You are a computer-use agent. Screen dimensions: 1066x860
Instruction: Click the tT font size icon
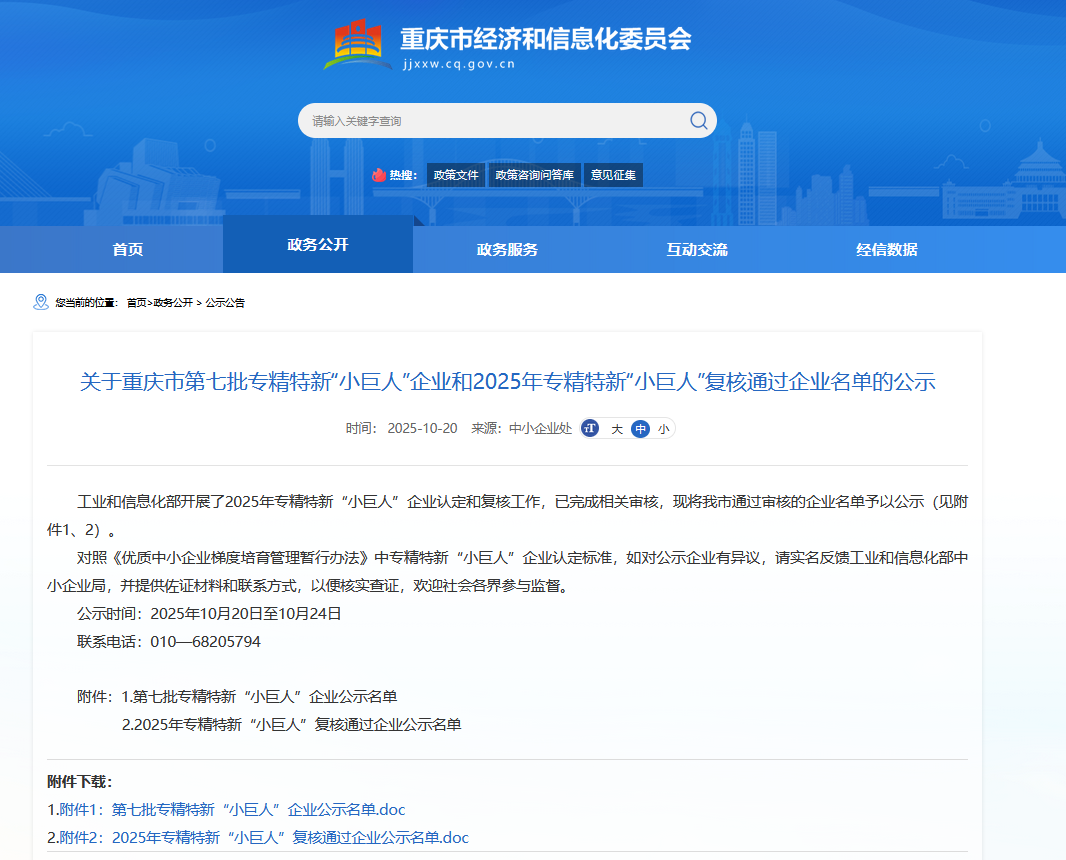590,428
